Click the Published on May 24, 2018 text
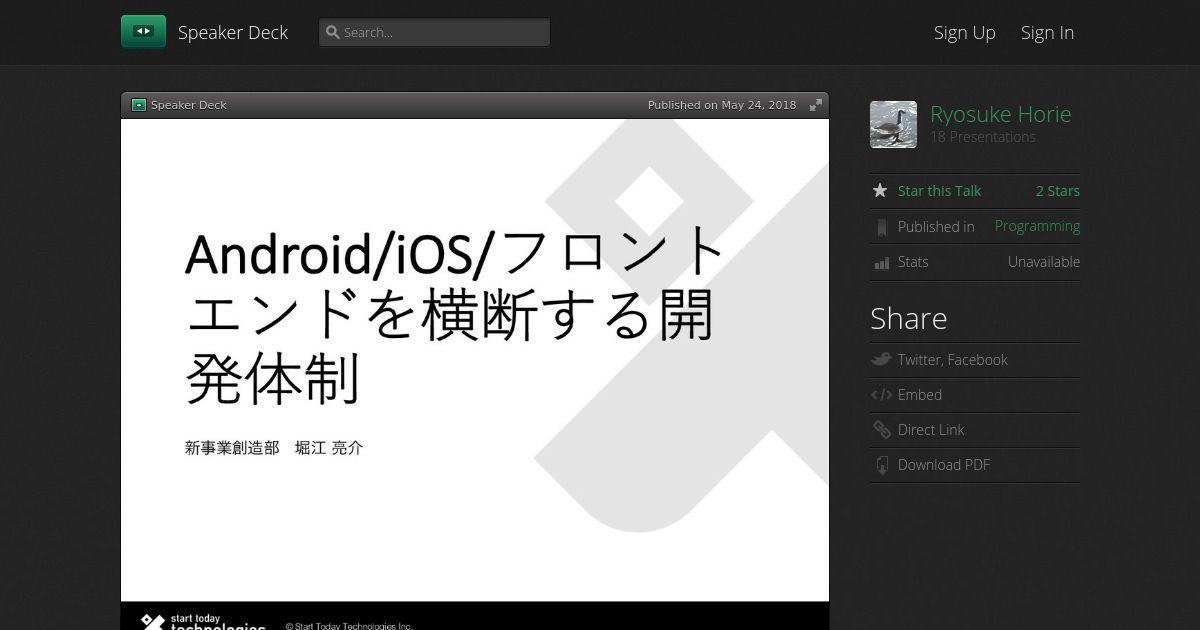Screen dimensions: 1200x630 [722, 105]
